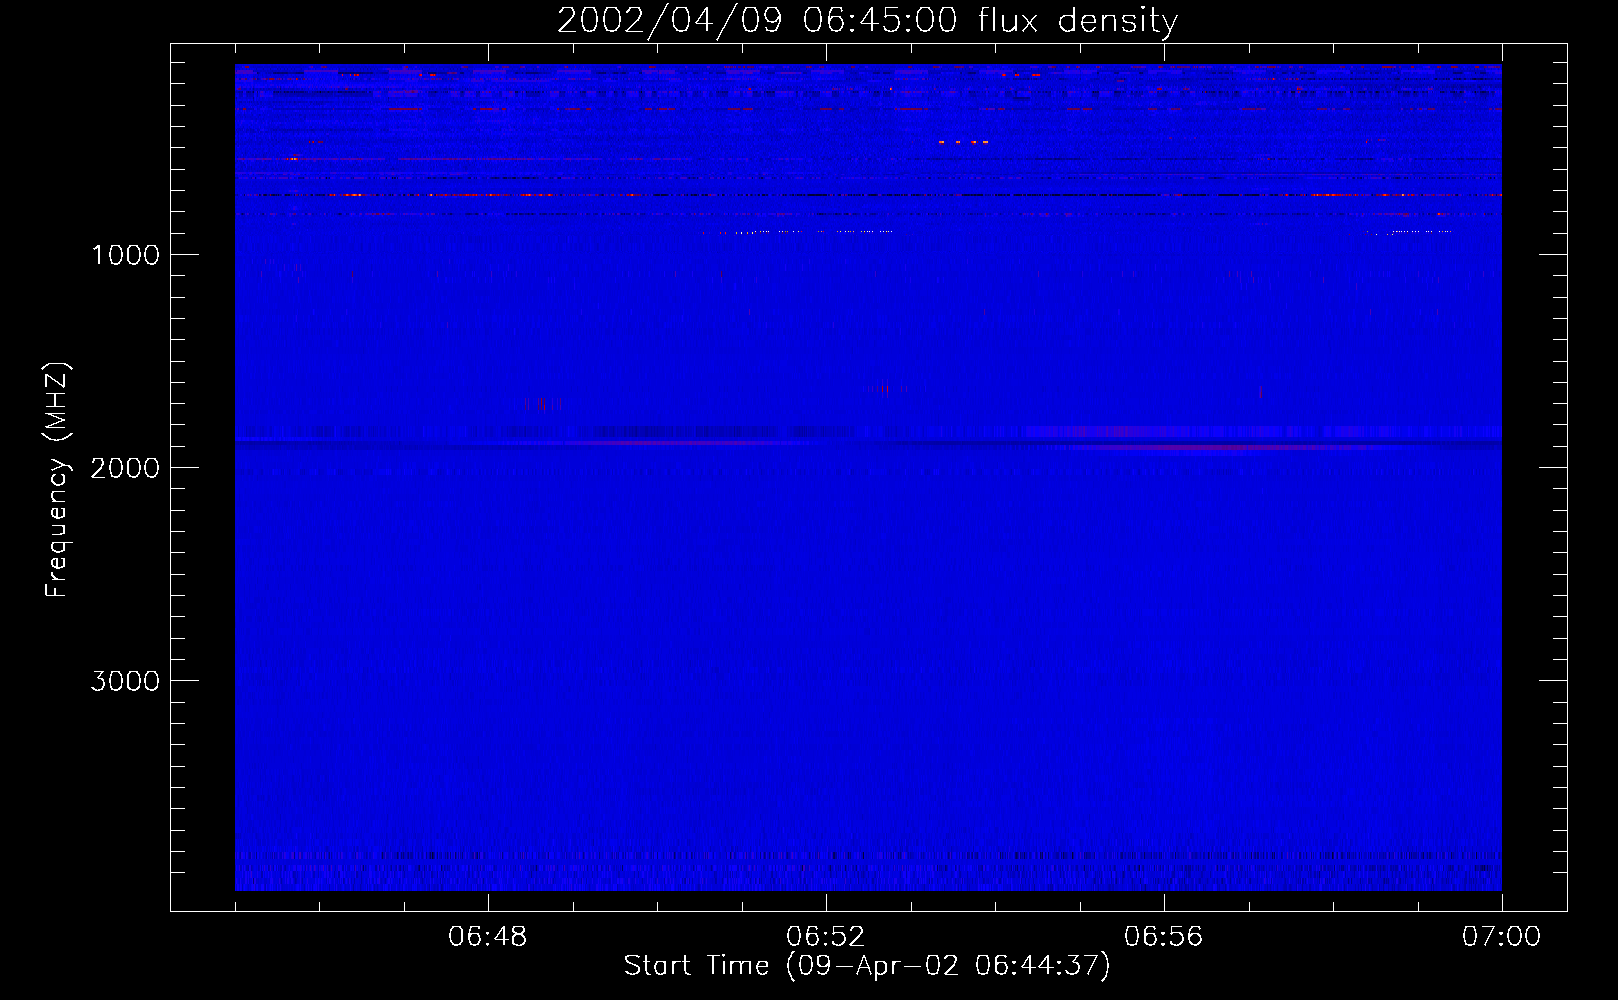Click the 06:56 time tick label
1618x1000 pixels.
(x=1164, y=937)
